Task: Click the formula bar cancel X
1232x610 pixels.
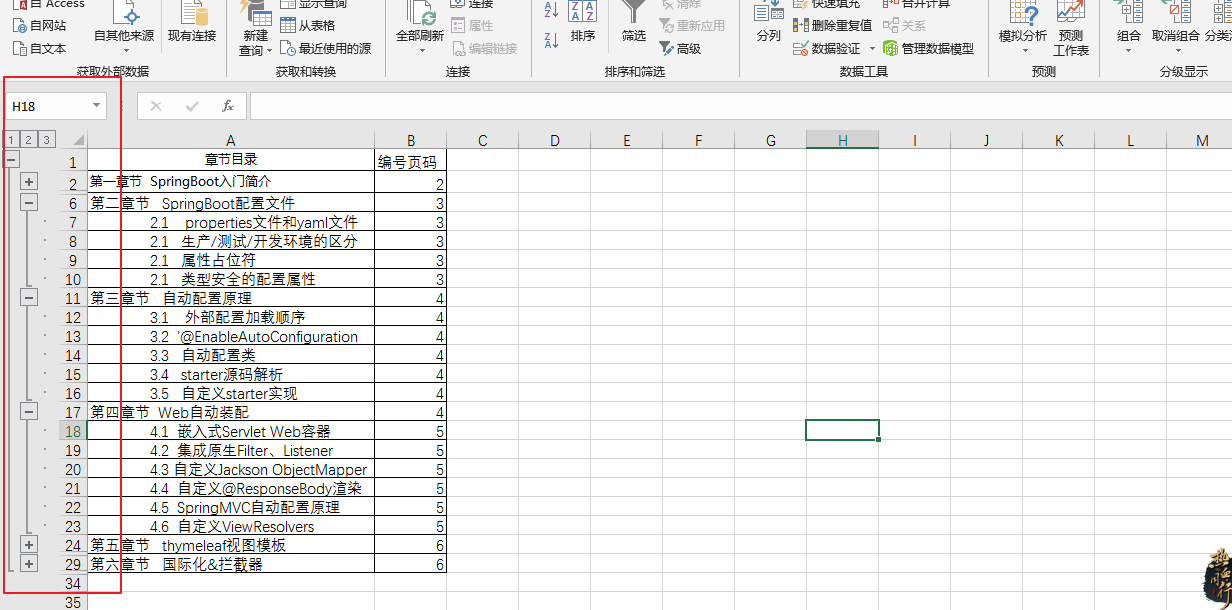Action: coord(156,106)
